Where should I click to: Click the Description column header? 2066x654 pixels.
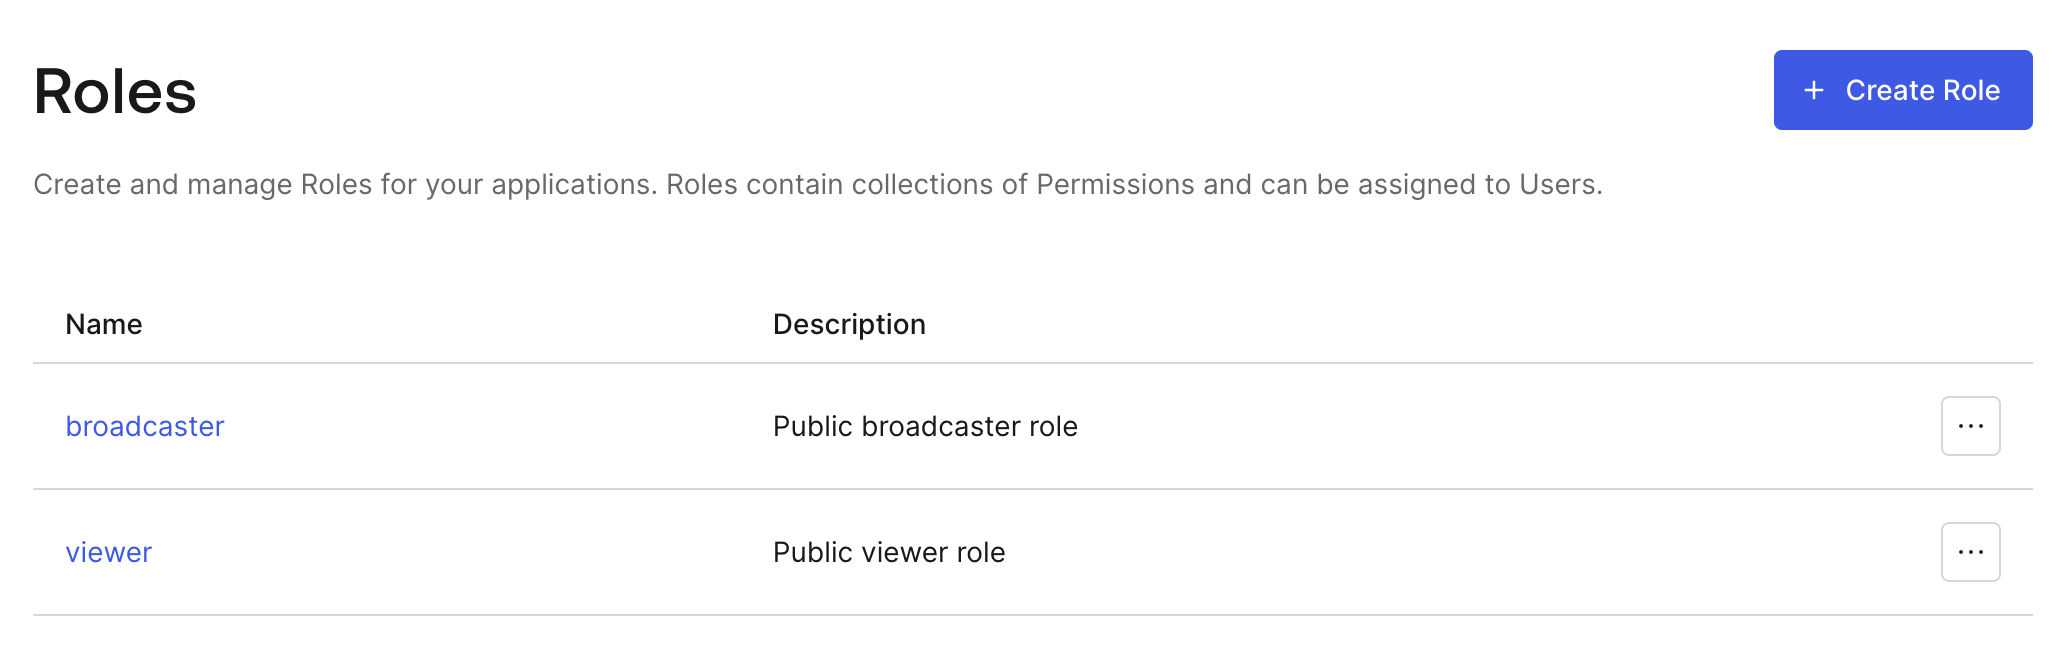(x=849, y=324)
